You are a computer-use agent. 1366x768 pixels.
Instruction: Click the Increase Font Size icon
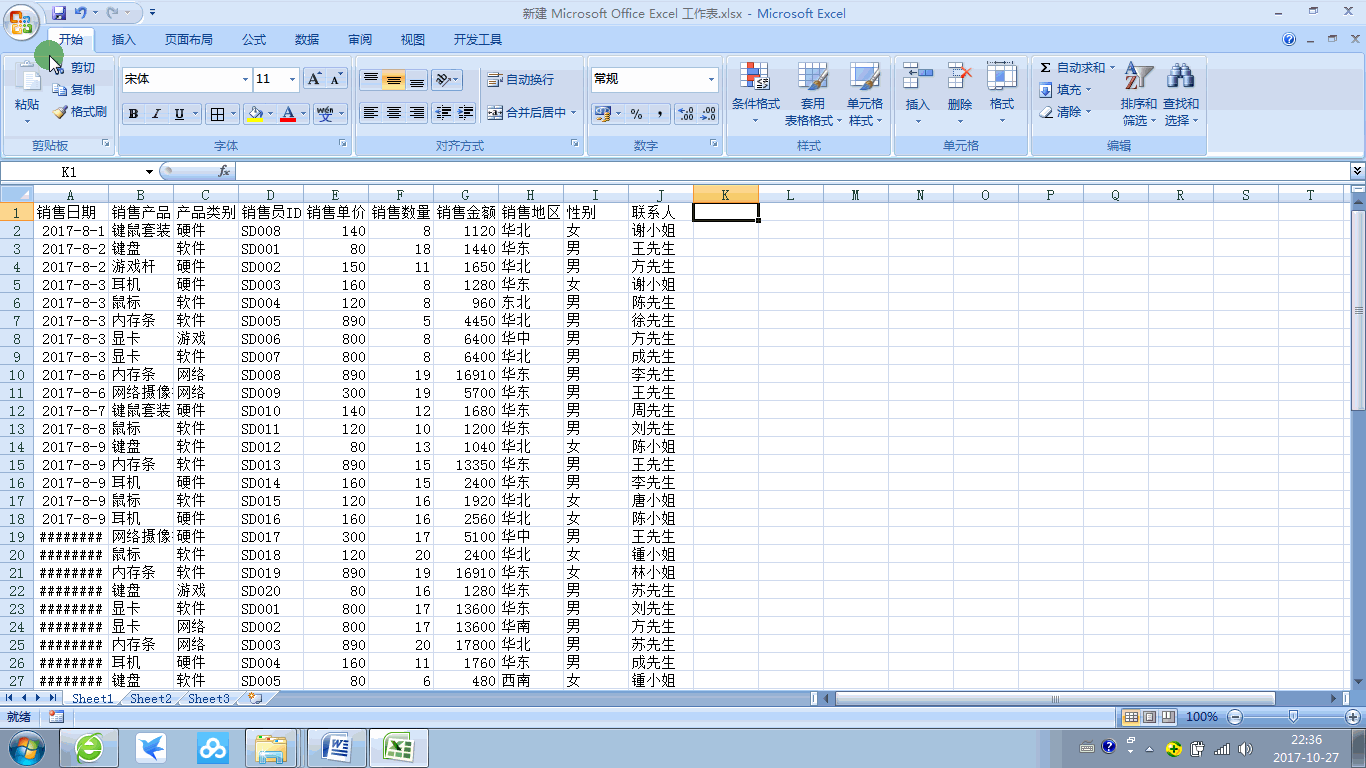[x=311, y=77]
